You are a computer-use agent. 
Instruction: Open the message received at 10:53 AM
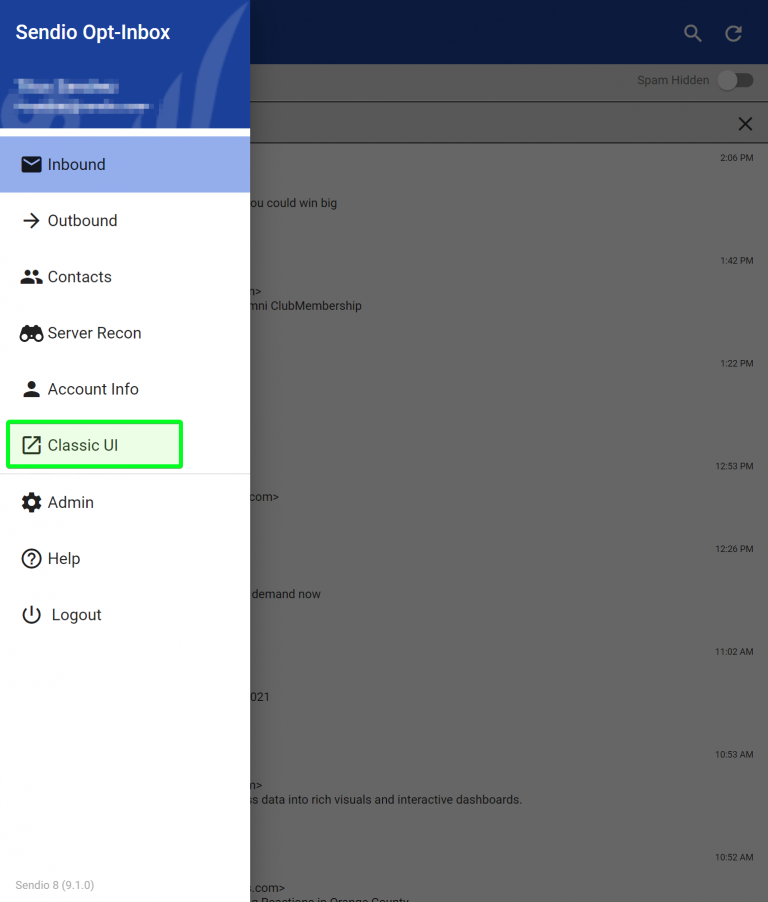[509, 792]
